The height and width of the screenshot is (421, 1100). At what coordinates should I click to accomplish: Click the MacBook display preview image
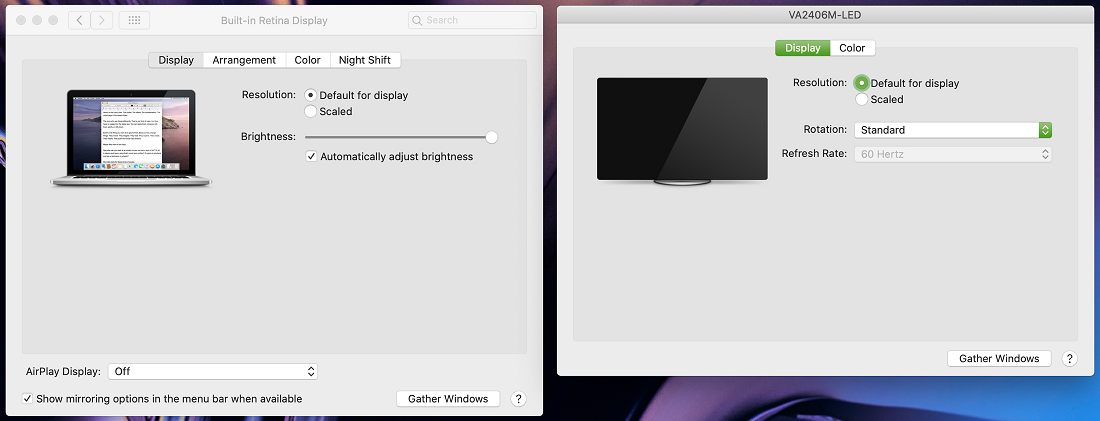131,138
